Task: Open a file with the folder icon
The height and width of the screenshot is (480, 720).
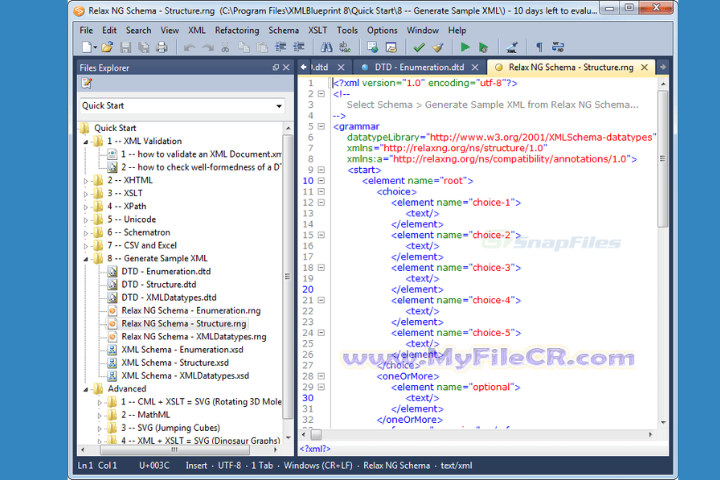Action: (x=107, y=47)
